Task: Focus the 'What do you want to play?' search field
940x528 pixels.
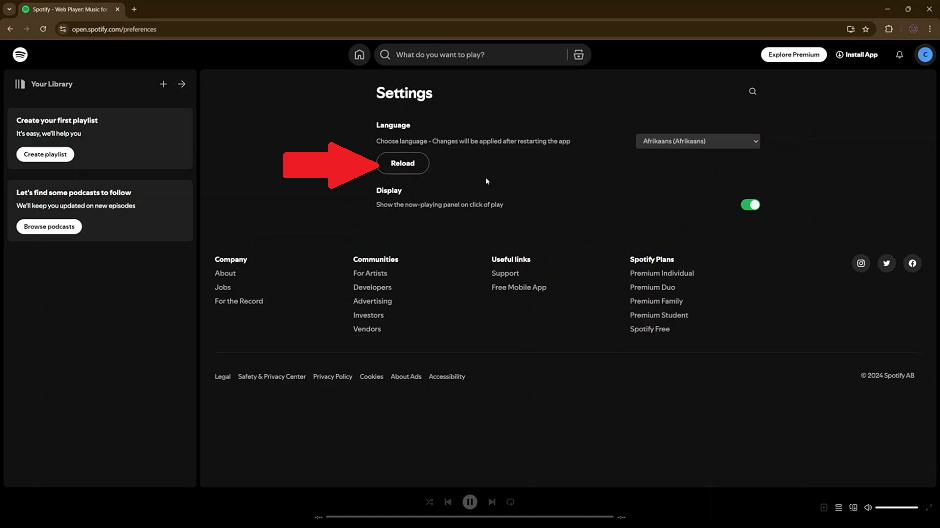Action: click(x=471, y=55)
